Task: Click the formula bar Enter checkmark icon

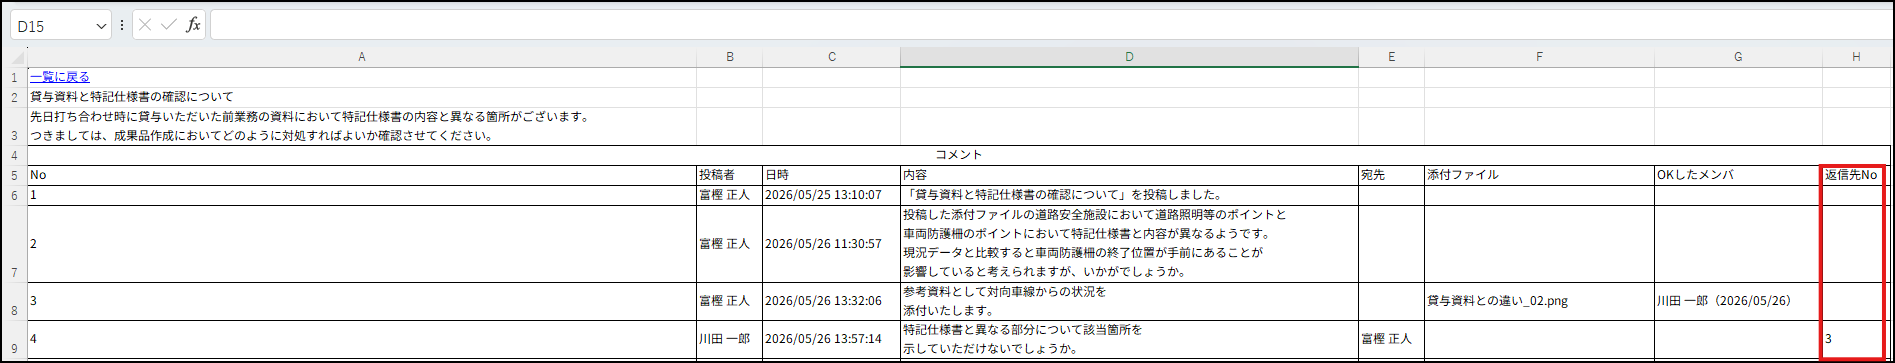Action: 169,25
